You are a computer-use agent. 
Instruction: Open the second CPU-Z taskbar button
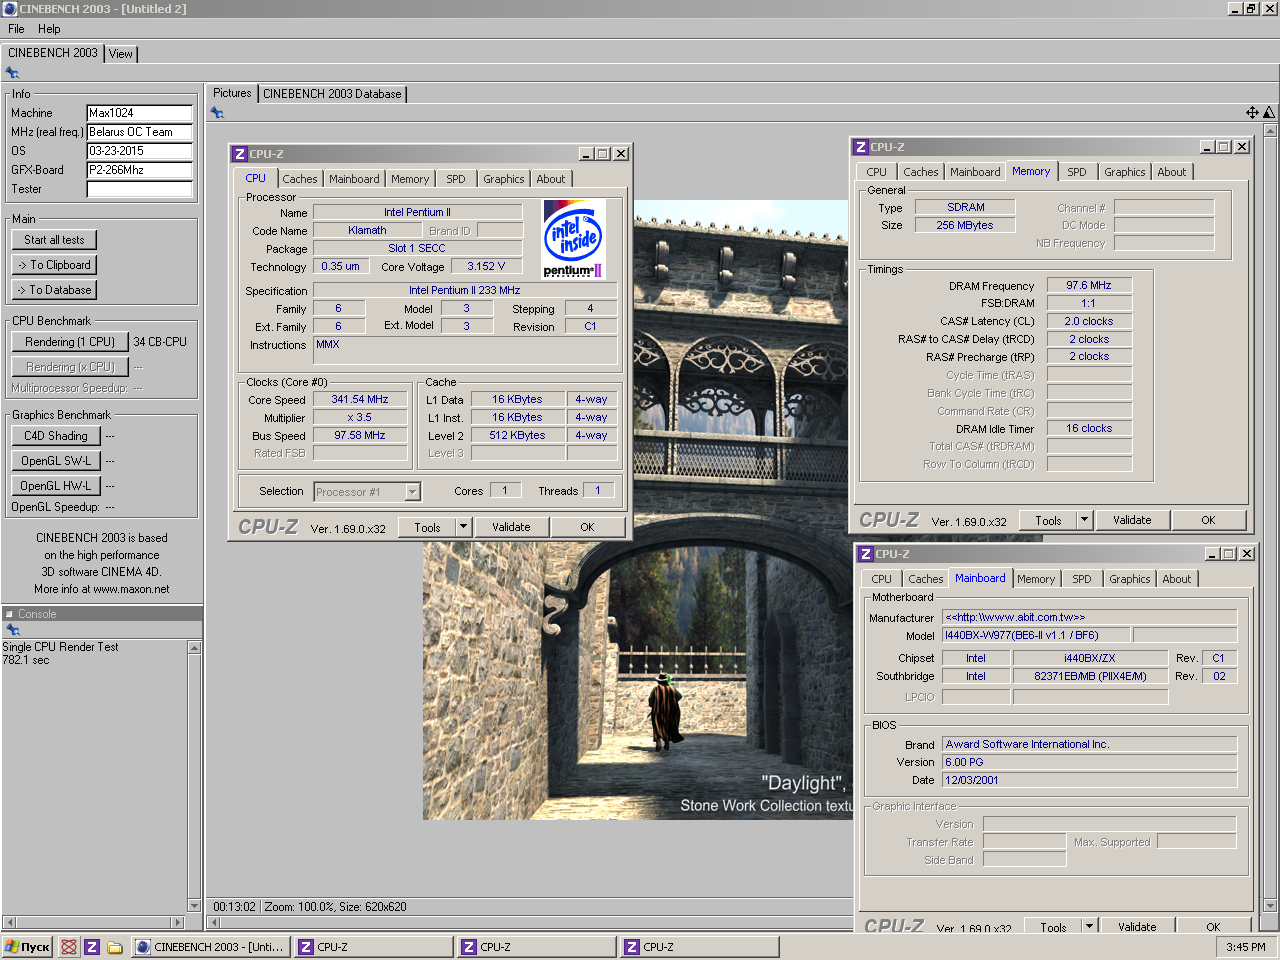537,947
